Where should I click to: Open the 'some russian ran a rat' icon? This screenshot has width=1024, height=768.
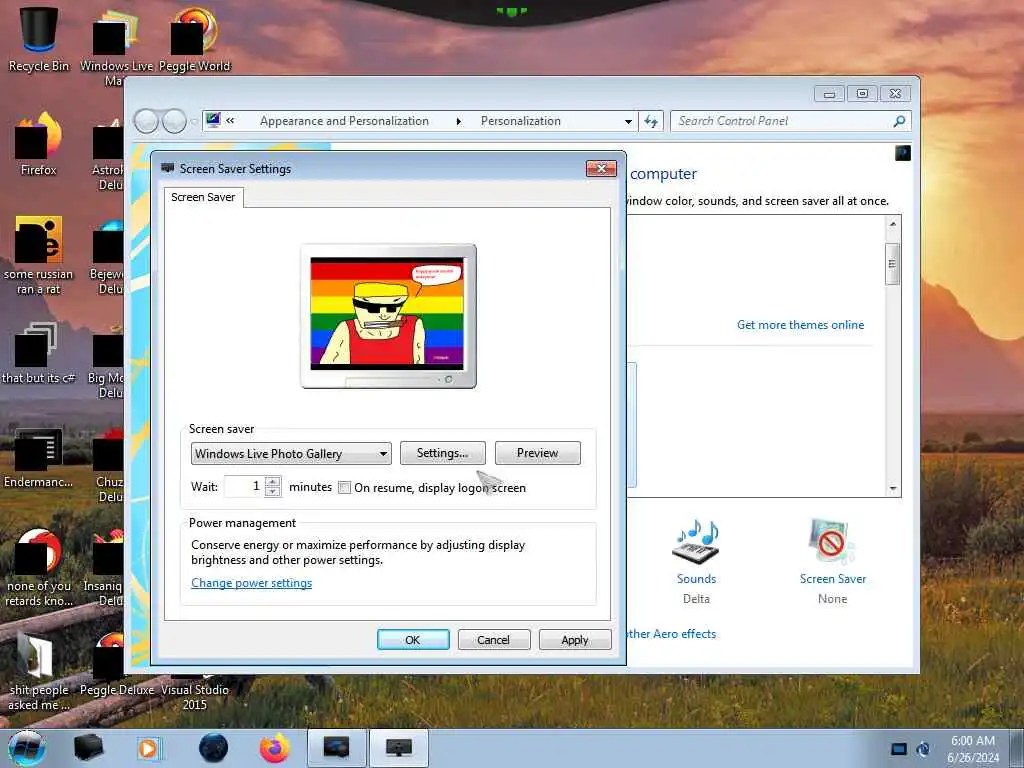click(x=39, y=255)
